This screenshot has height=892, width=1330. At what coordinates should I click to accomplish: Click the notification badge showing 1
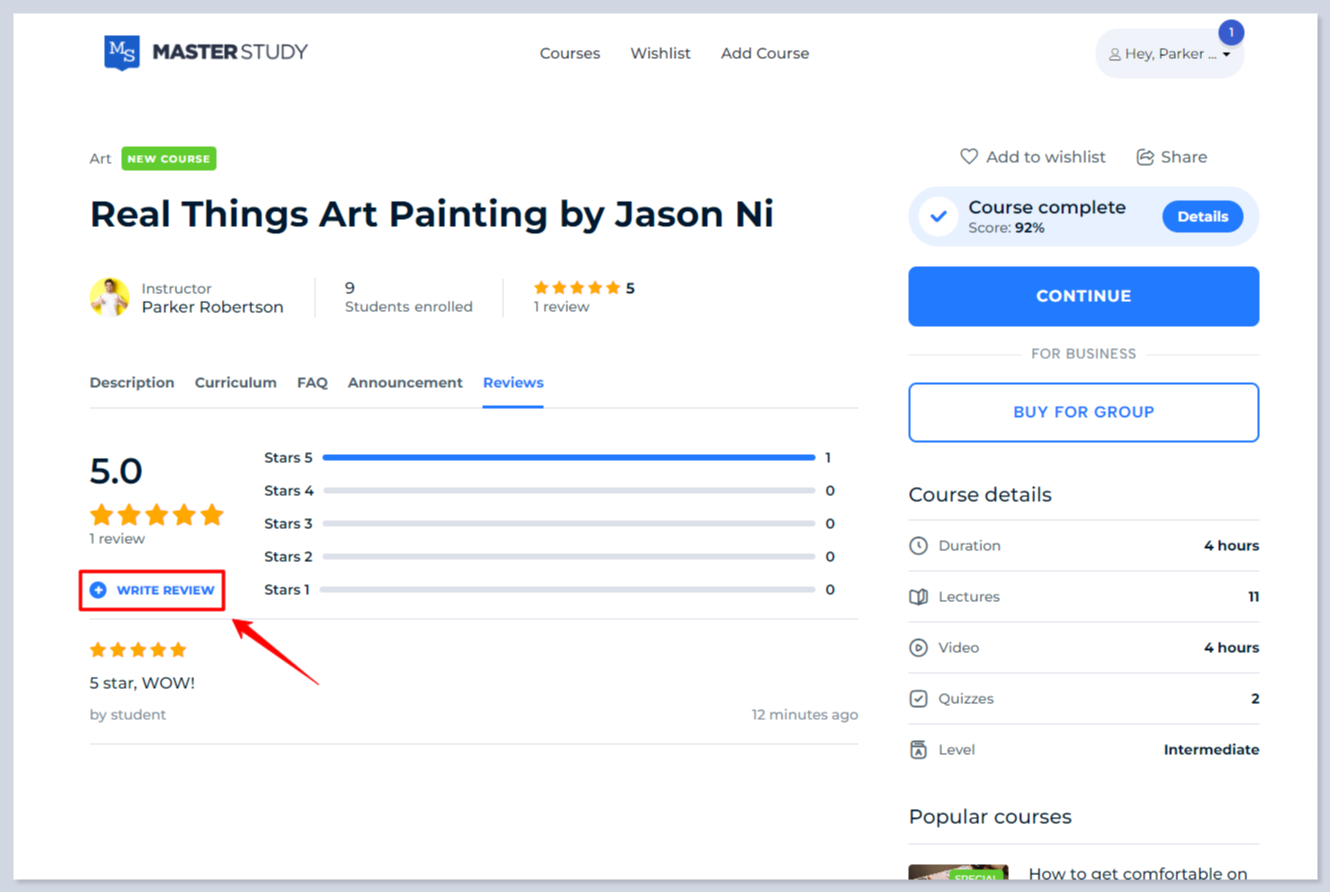click(x=1231, y=33)
